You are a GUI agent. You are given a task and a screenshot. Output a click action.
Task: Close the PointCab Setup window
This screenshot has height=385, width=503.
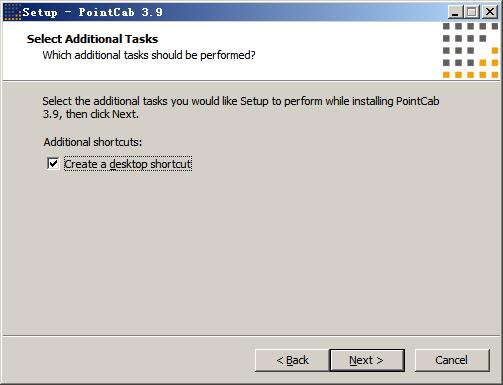point(490,12)
